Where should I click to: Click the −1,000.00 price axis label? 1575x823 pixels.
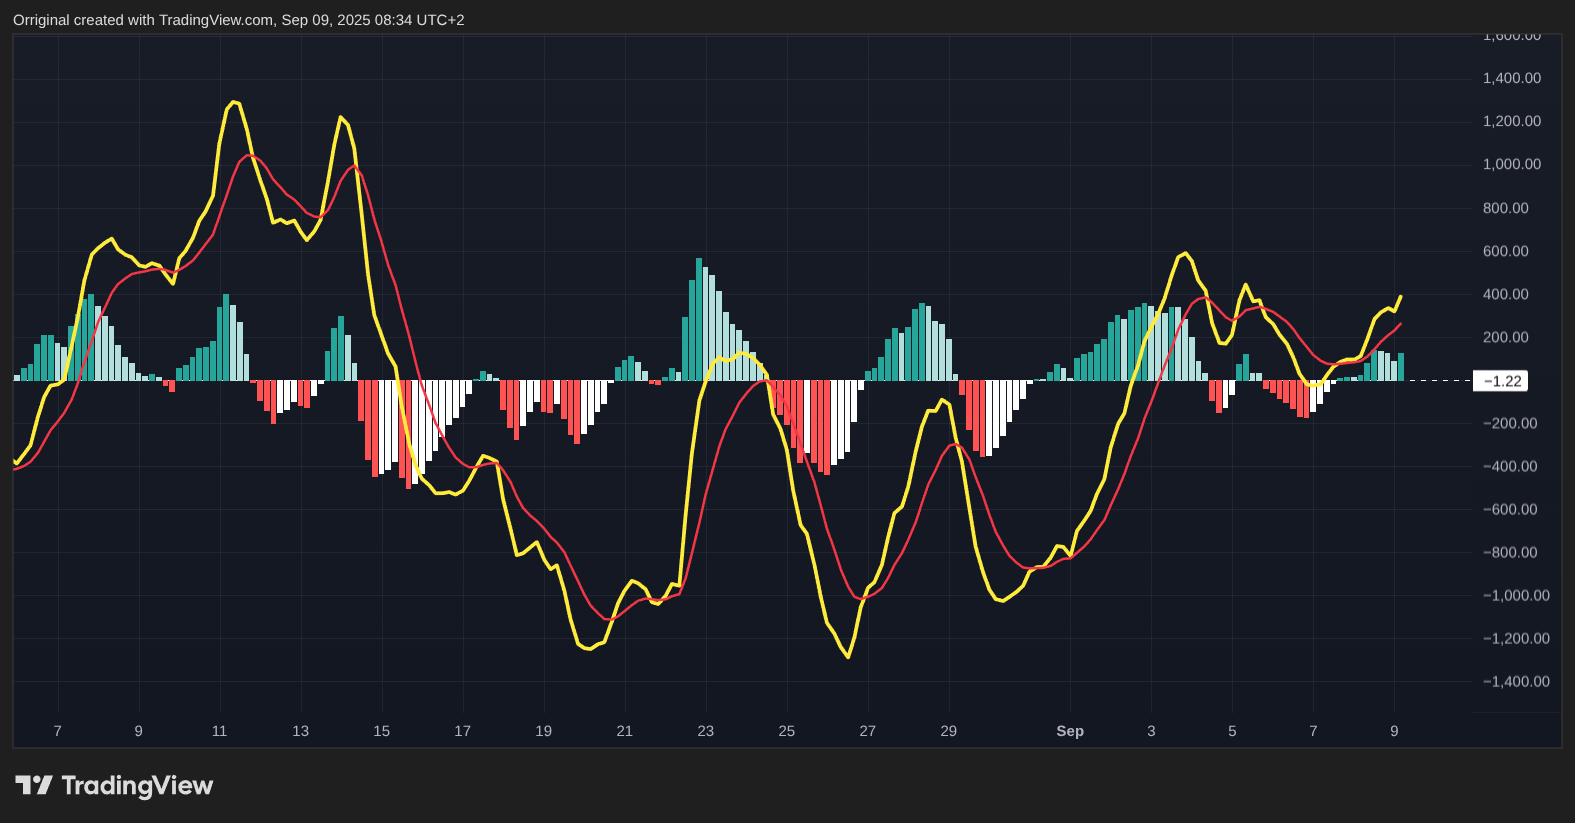[x=1516, y=595]
